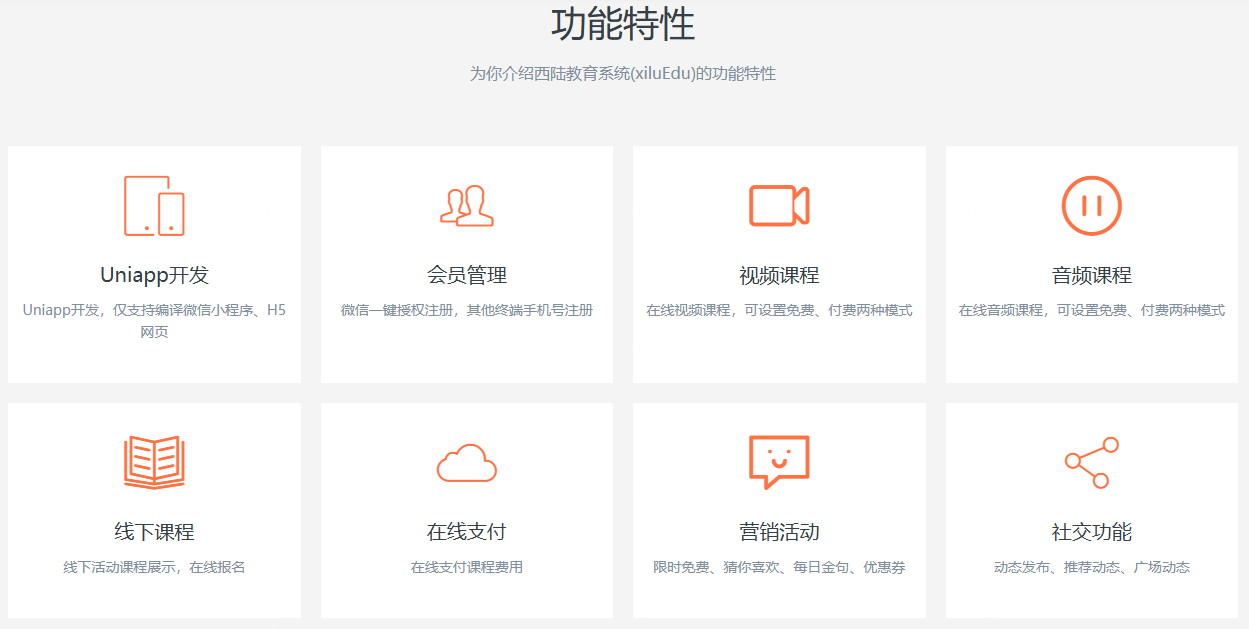The image size is (1249, 629).
Task: Select the "社交功能" heading
Action: pyautogui.click(x=1091, y=532)
